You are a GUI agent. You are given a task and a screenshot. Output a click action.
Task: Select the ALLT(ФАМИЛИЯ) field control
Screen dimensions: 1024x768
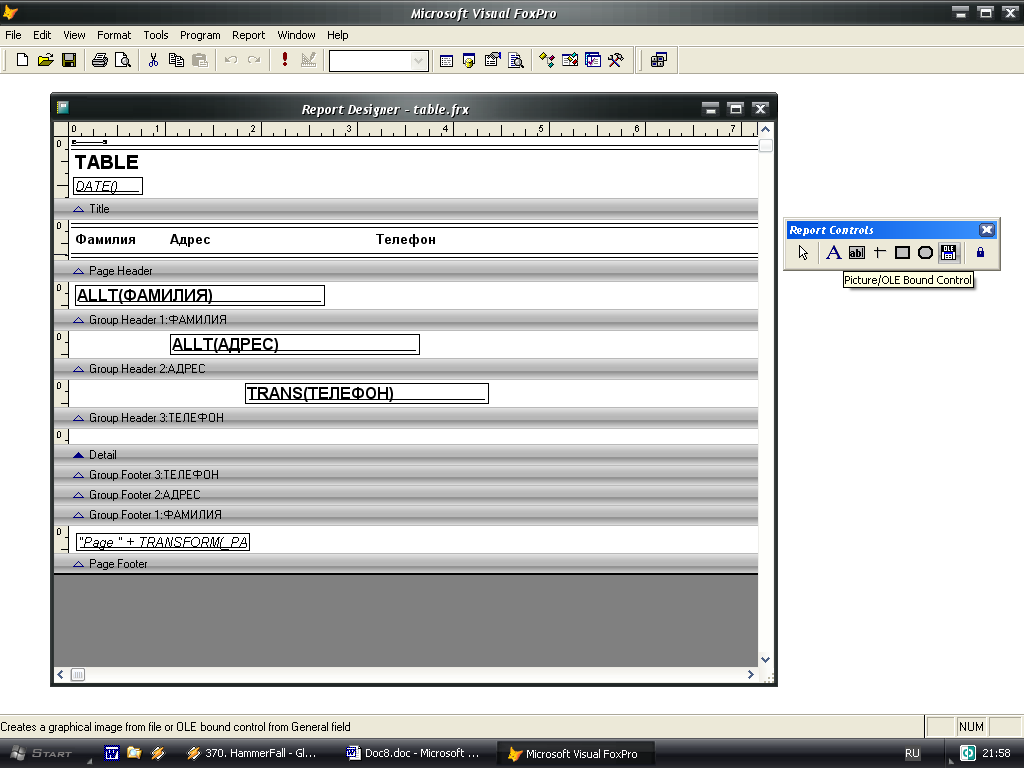[x=200, y=295]
